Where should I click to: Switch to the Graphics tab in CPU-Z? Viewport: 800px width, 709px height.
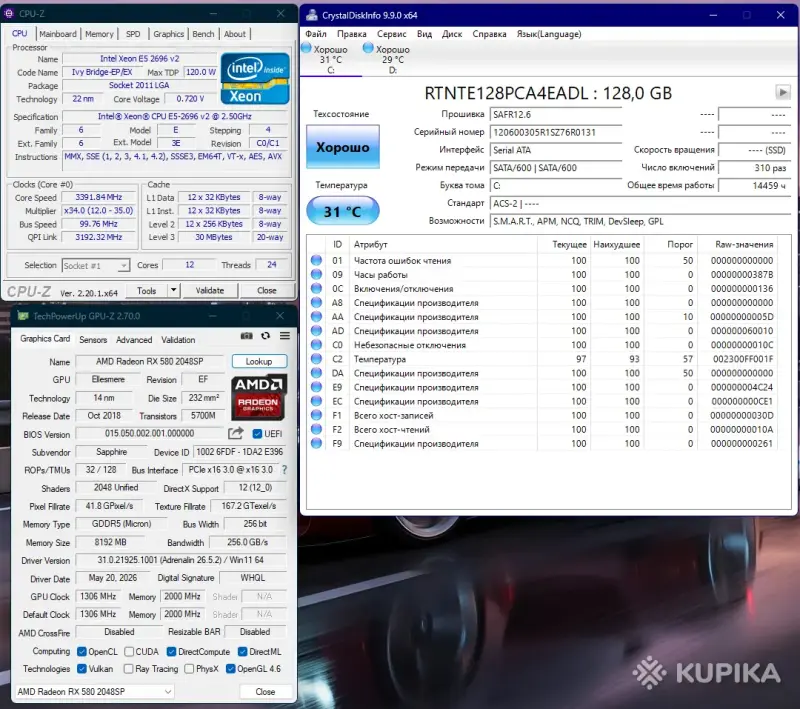coord(168,34)
